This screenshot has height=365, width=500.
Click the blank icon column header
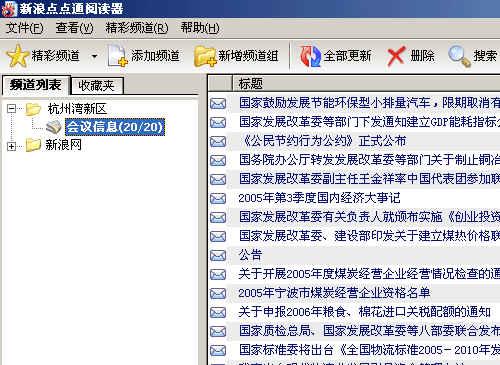[x=220, y=83]
